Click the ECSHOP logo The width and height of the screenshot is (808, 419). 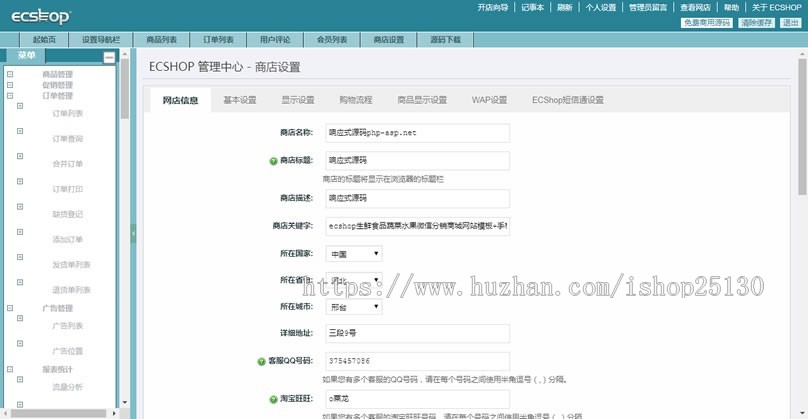(x=41, y=16)
